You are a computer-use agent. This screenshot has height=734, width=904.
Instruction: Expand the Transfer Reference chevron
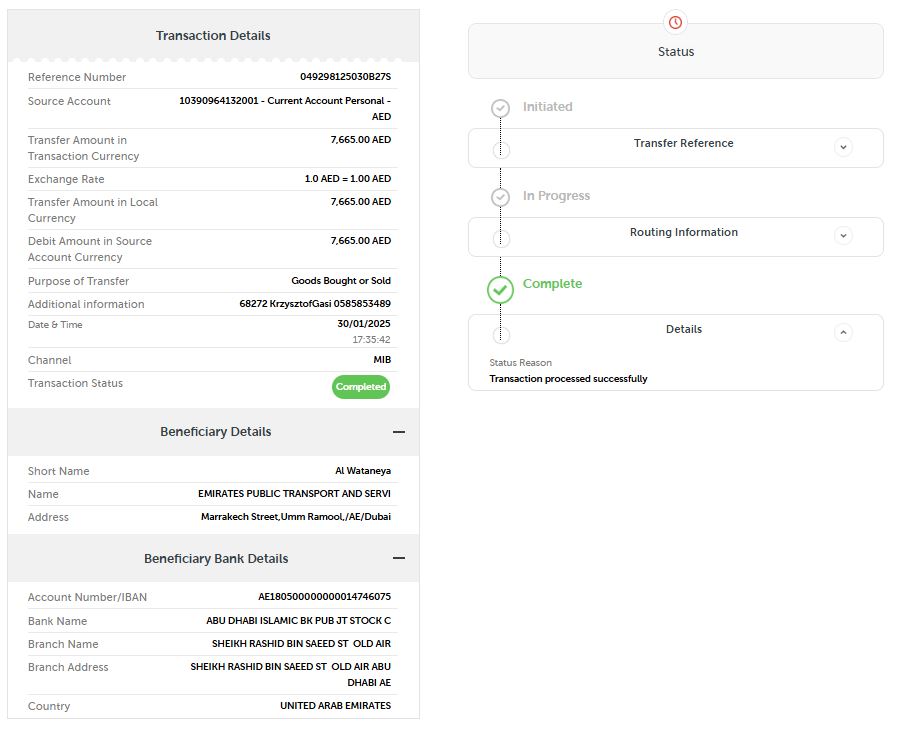(x=843, y=147)
